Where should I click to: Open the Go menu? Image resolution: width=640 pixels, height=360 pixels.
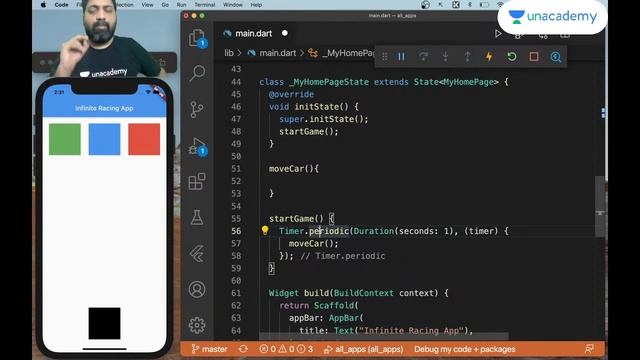165,5
